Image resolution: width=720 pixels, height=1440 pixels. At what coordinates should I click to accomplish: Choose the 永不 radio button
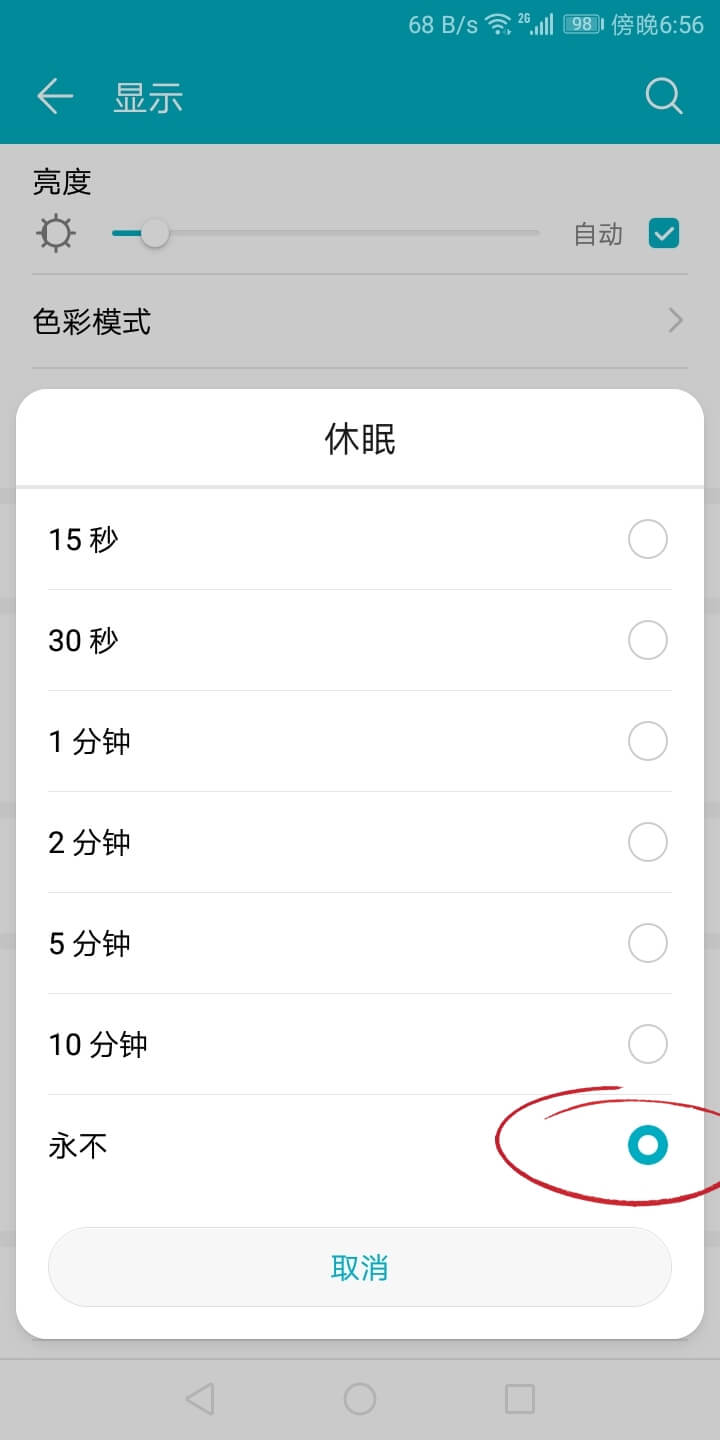pyautogui.click(x=647, y=1145)
